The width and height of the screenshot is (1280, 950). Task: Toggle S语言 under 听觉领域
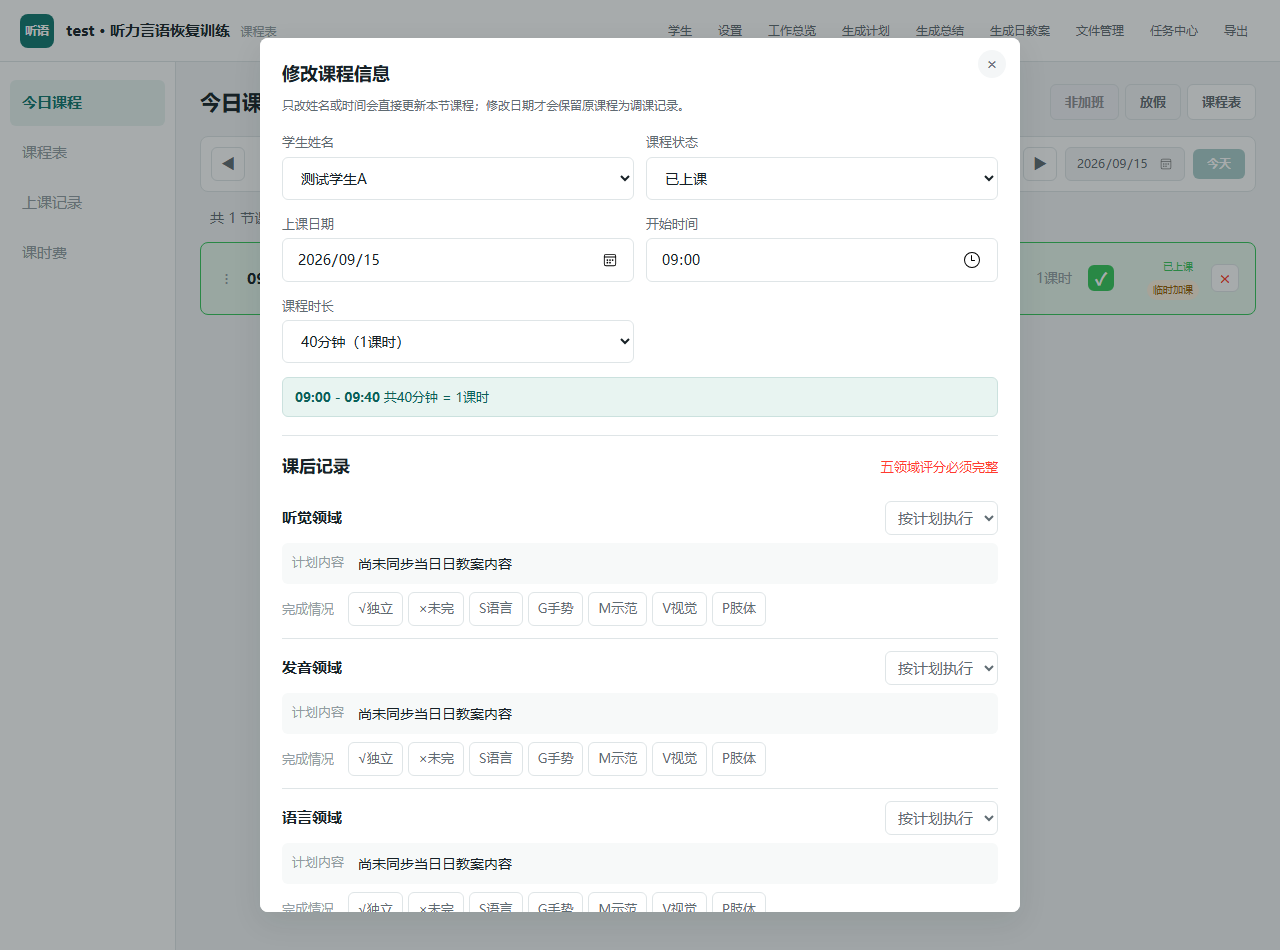point(496,609)
